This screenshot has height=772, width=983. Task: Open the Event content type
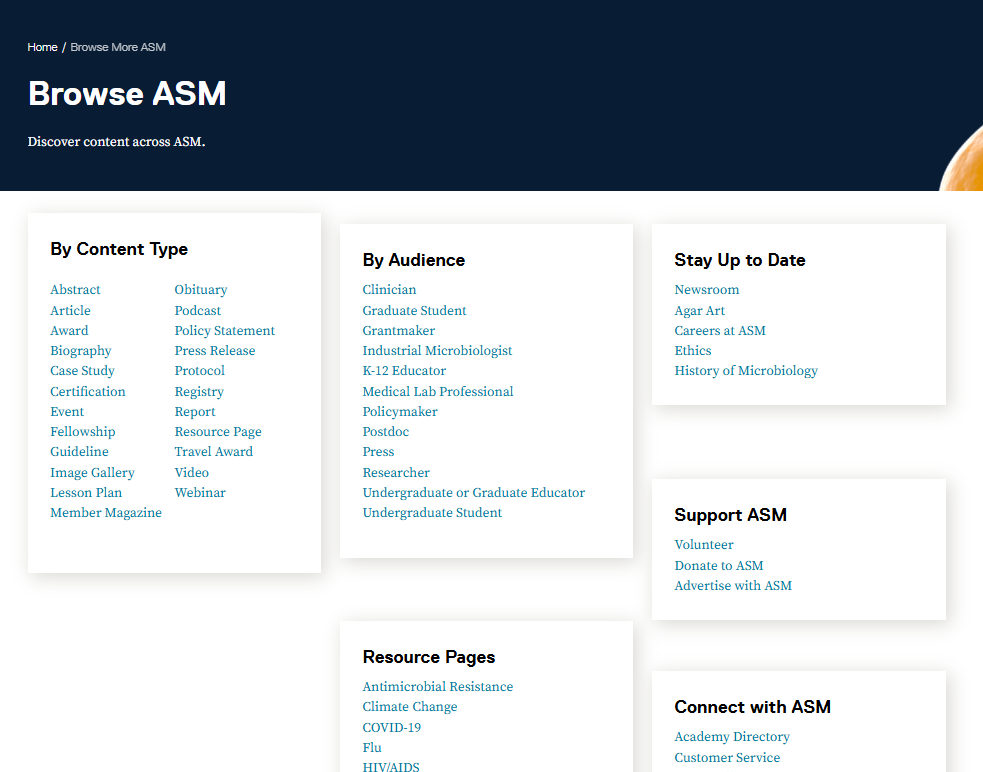(x=67, y=411)
